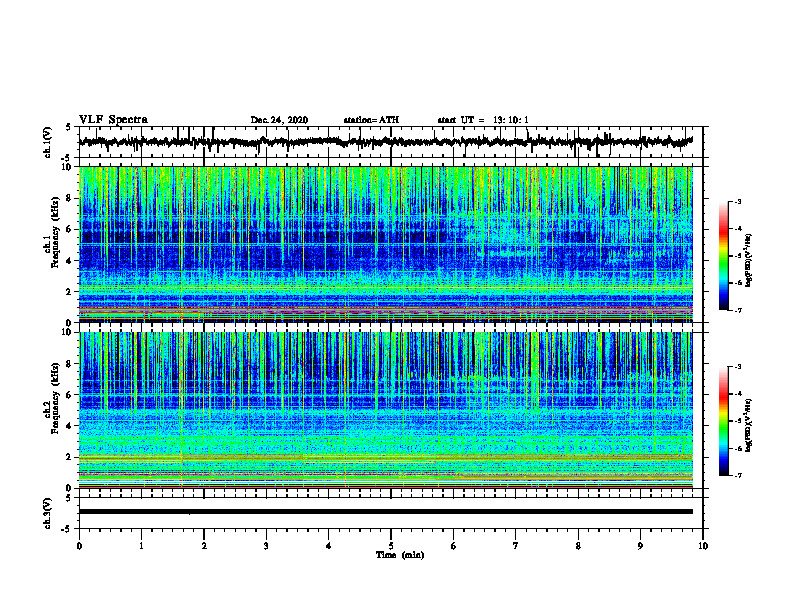Click the "Time (min)" axis title
This screenshot has width=792, height=612.
(400, 555)
